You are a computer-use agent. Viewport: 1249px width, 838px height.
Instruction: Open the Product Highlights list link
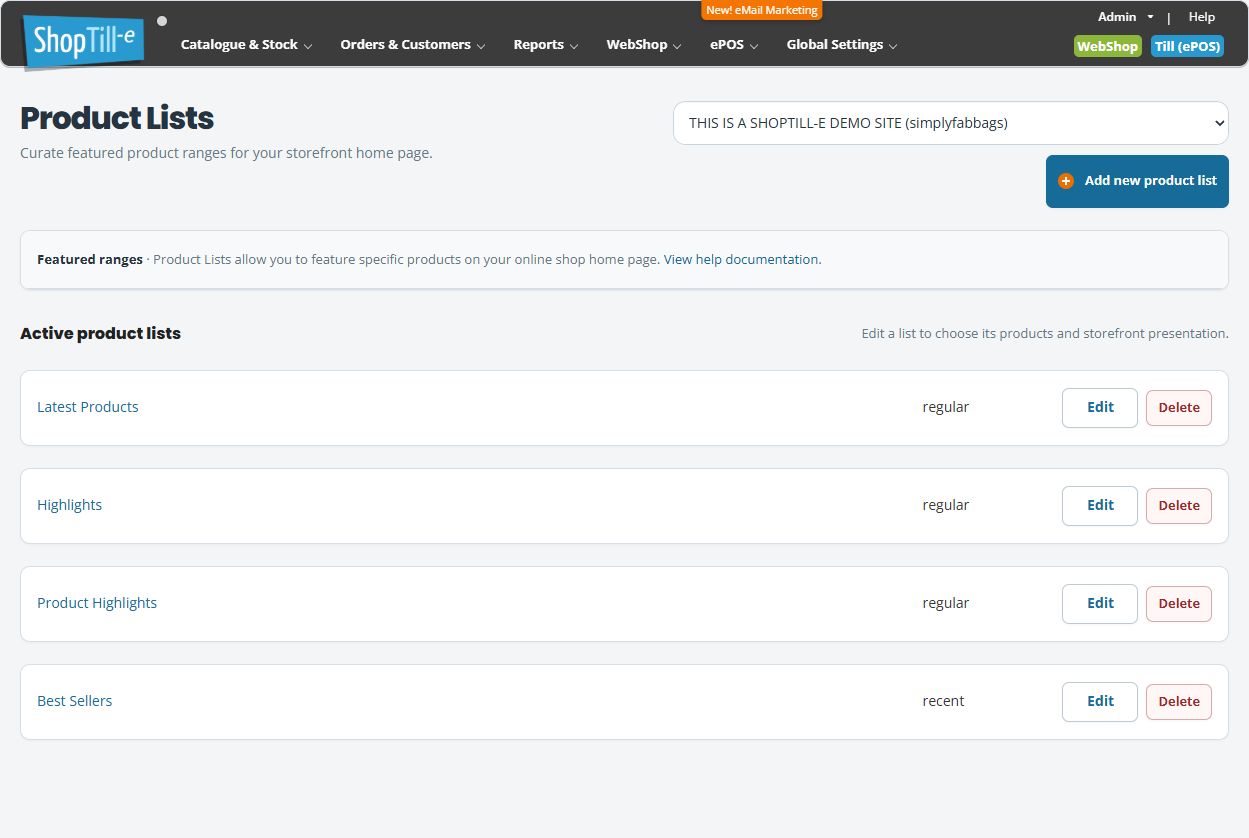97,603
